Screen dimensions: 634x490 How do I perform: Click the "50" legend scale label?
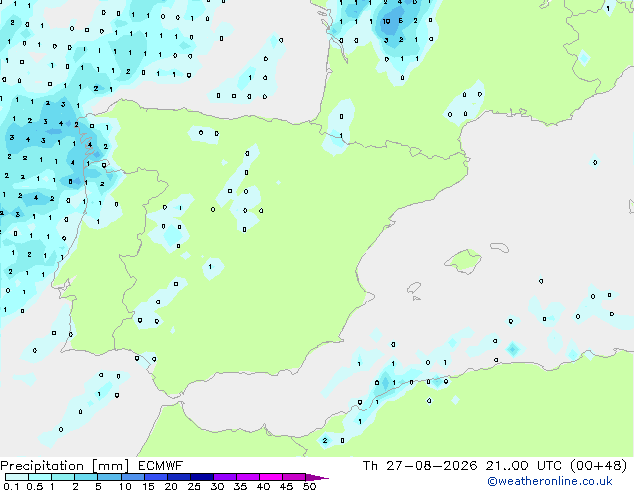click(309, 486)
